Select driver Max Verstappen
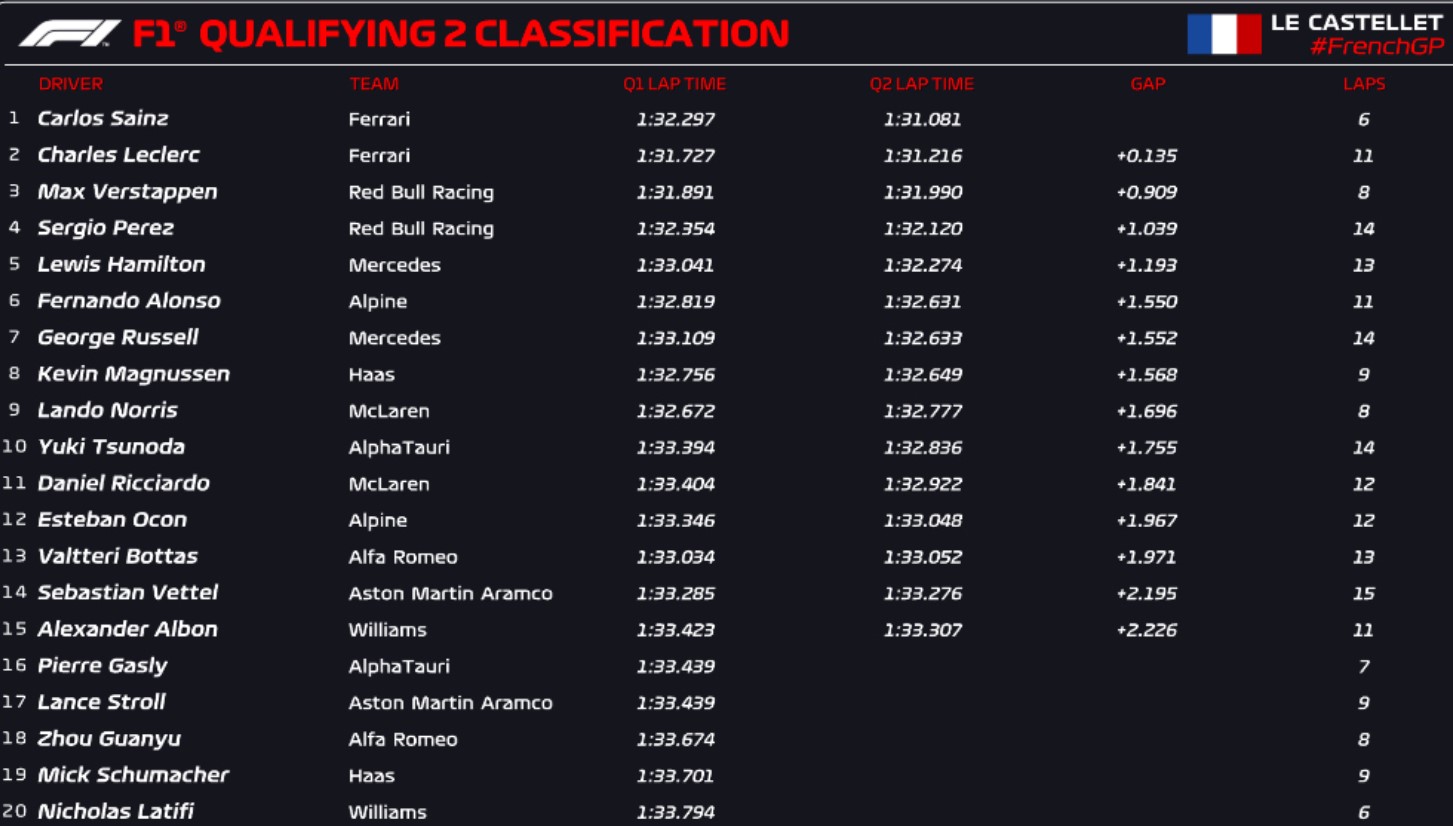The image size is (1453, 826). (127, 191)
